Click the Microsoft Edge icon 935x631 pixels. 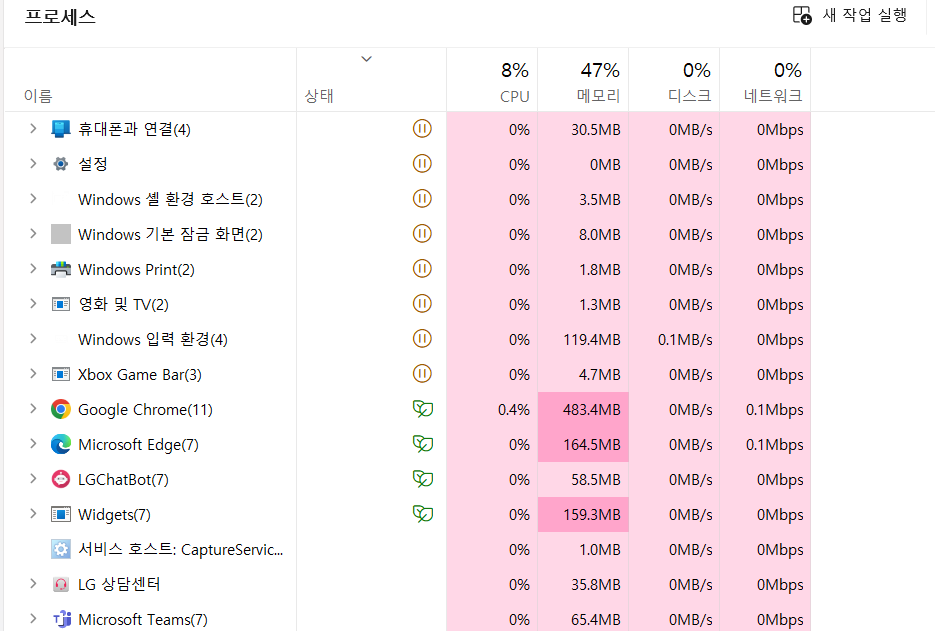tap(61, 444)
